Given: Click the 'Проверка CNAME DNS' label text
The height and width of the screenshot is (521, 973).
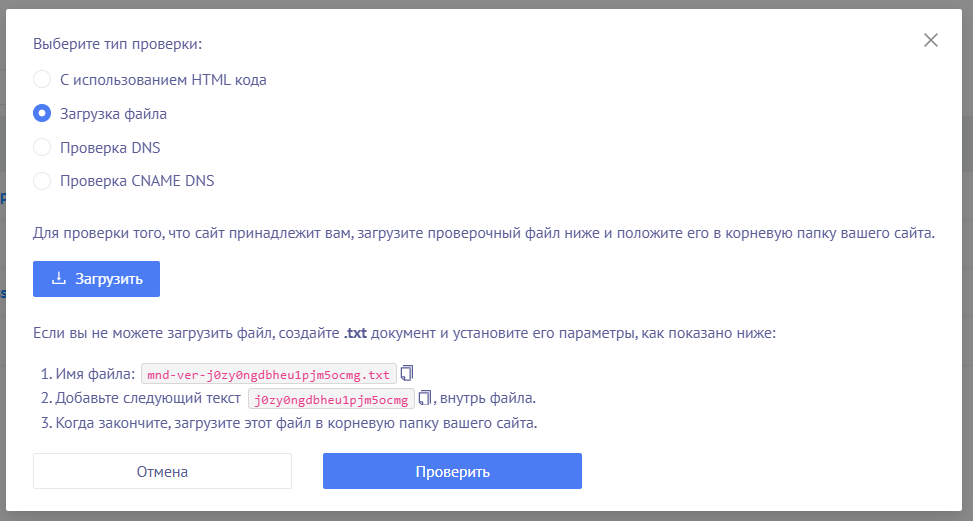Looking at the screenshot, I should 137,181.
